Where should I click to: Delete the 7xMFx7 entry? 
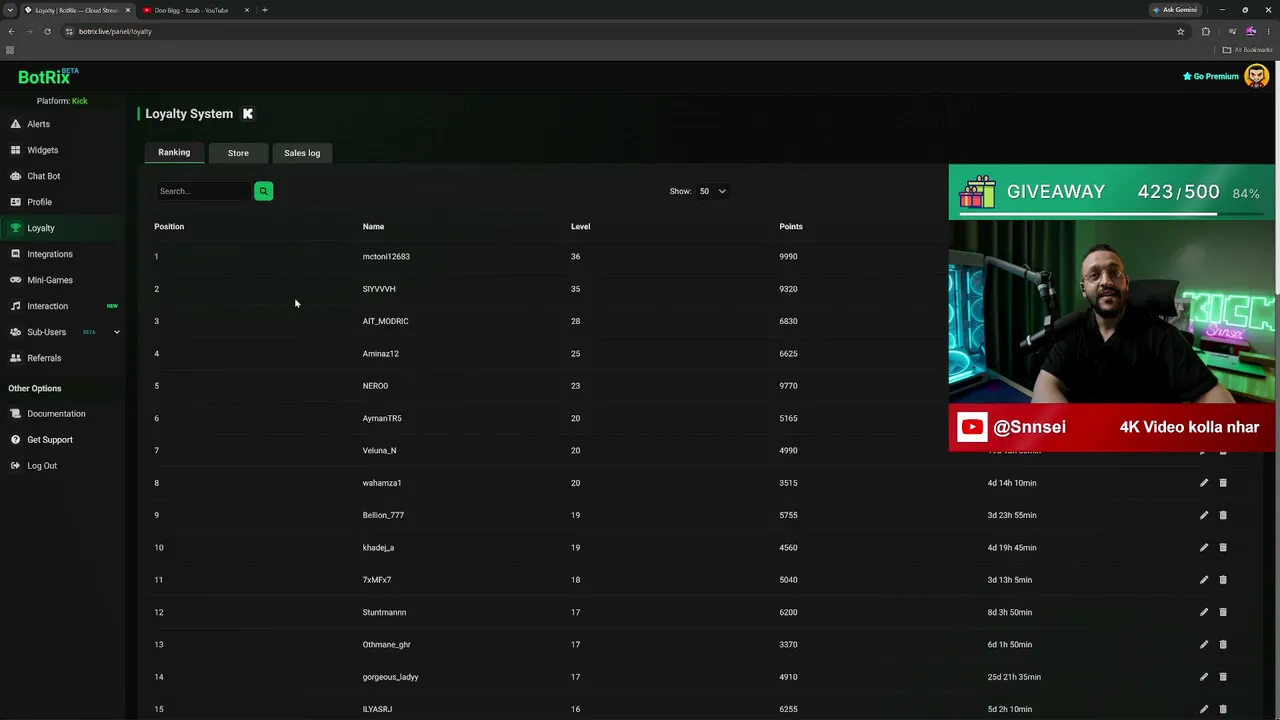point(1223,580)
